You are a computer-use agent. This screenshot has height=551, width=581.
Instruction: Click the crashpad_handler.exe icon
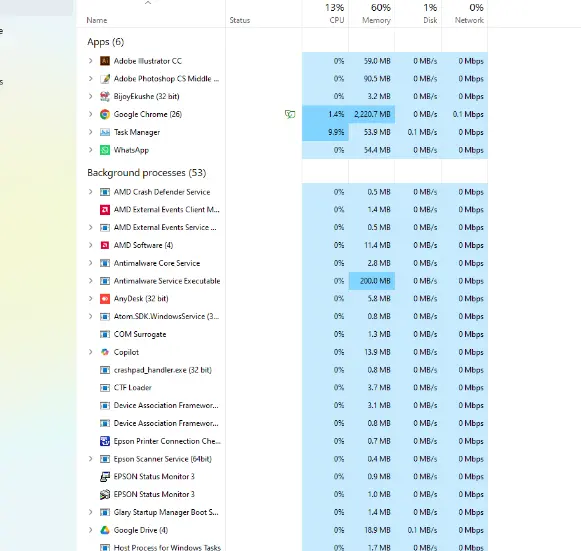coord(105,370)
